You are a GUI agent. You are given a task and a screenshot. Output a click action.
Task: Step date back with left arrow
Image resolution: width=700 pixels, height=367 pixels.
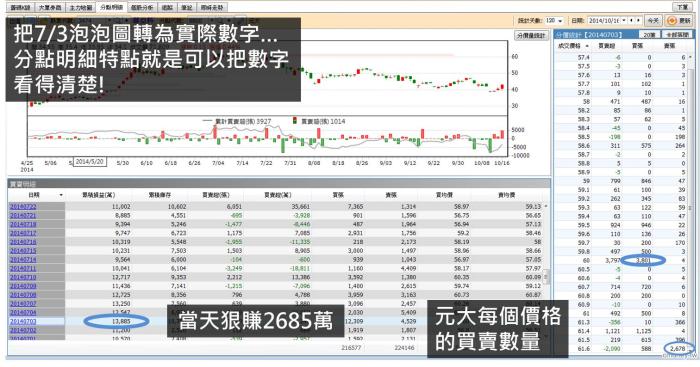tap(631, 21)
